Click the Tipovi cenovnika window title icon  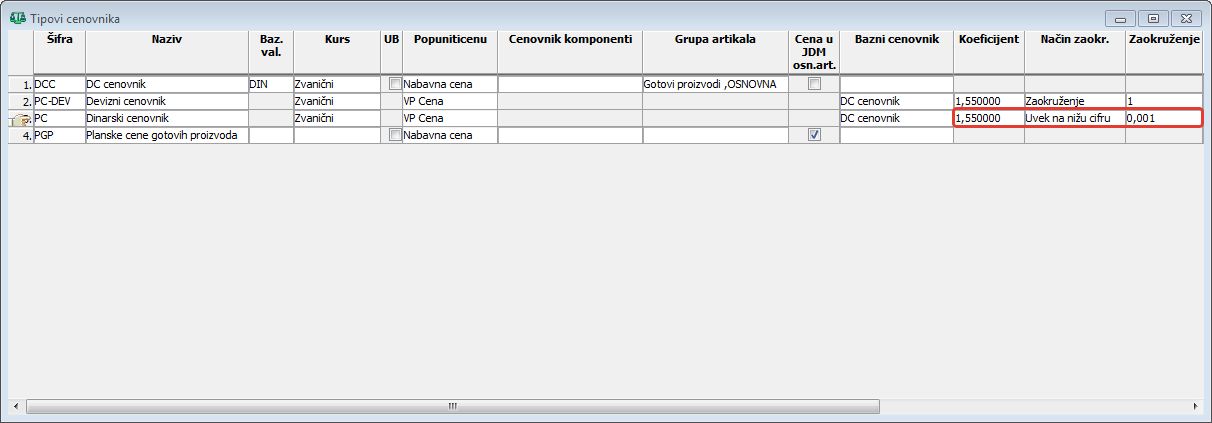click(17, 17)
